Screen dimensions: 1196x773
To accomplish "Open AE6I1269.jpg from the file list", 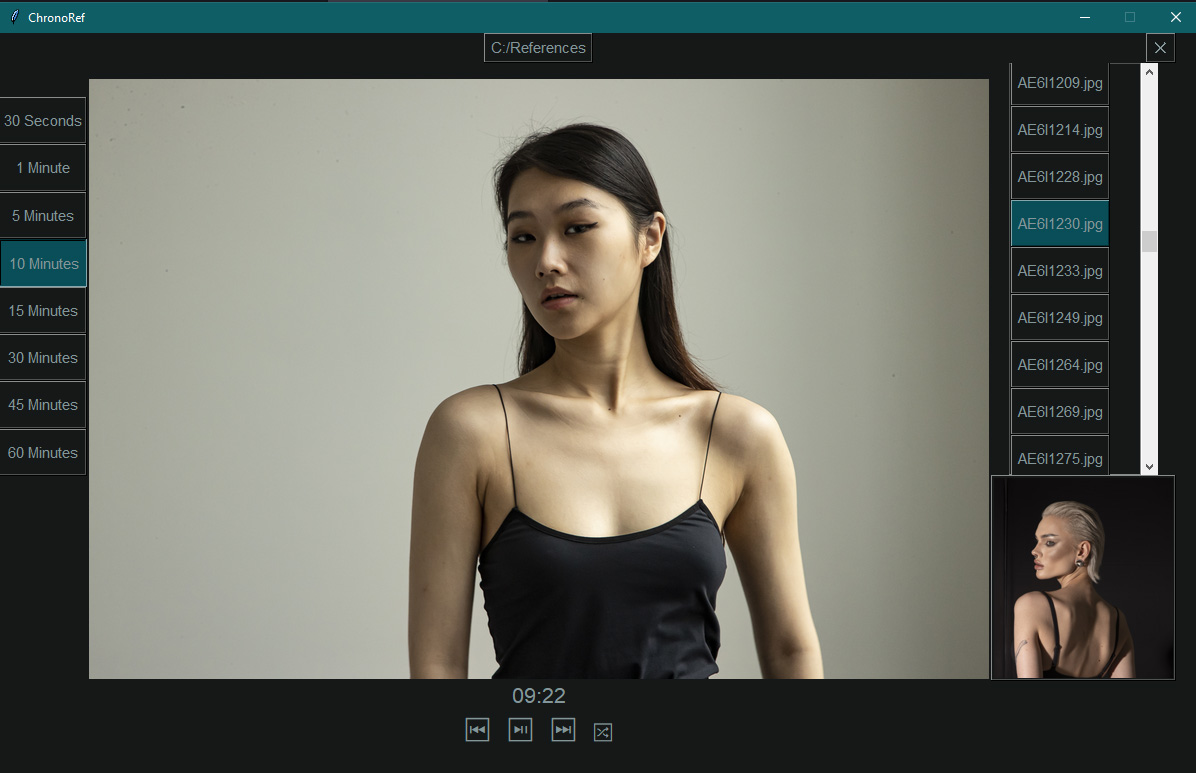I will pyautogui.click(x=1059, y=411).
